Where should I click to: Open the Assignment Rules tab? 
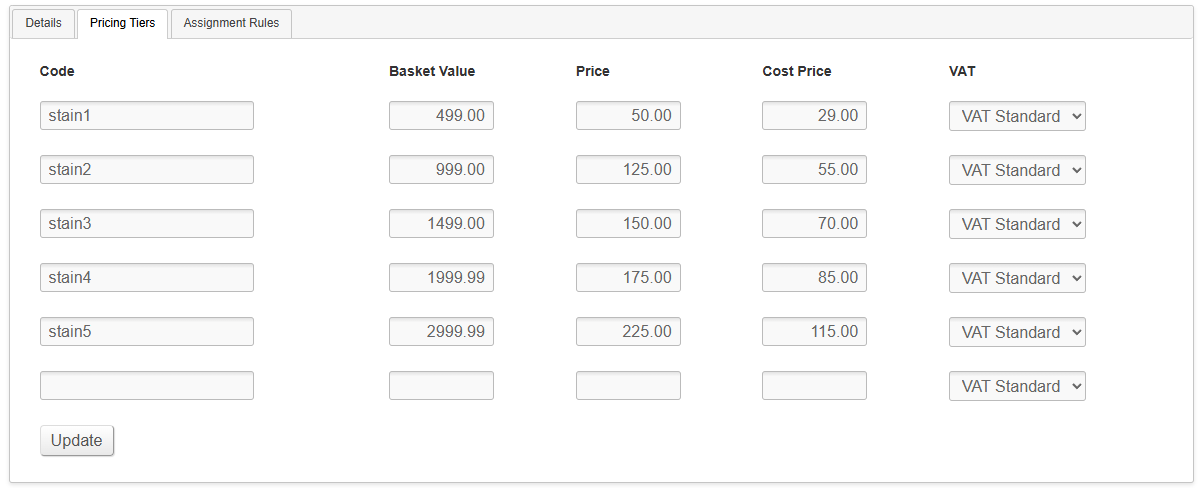(231, 23)
